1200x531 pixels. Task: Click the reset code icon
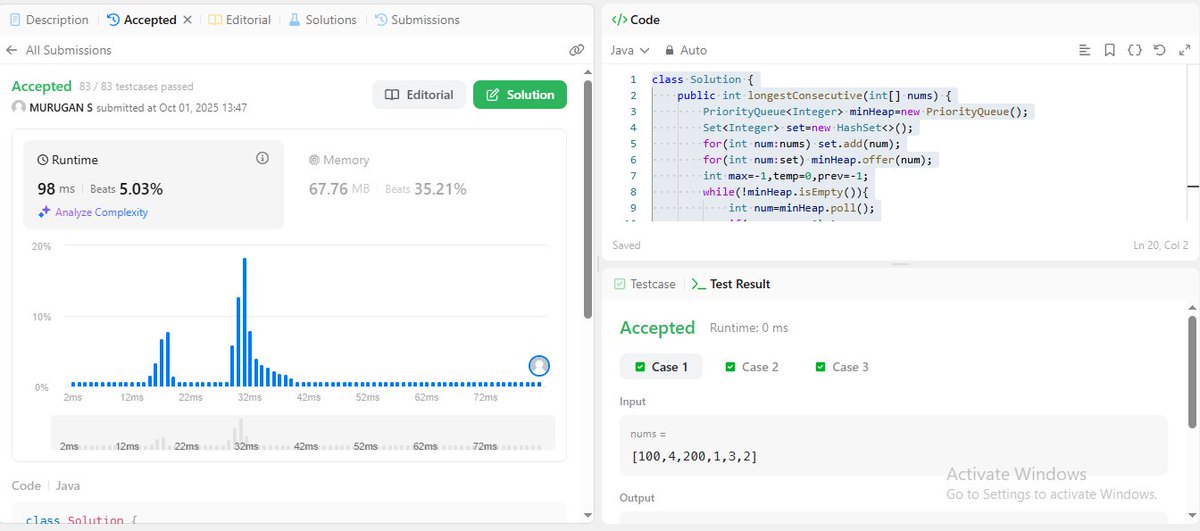[1159, 50]
